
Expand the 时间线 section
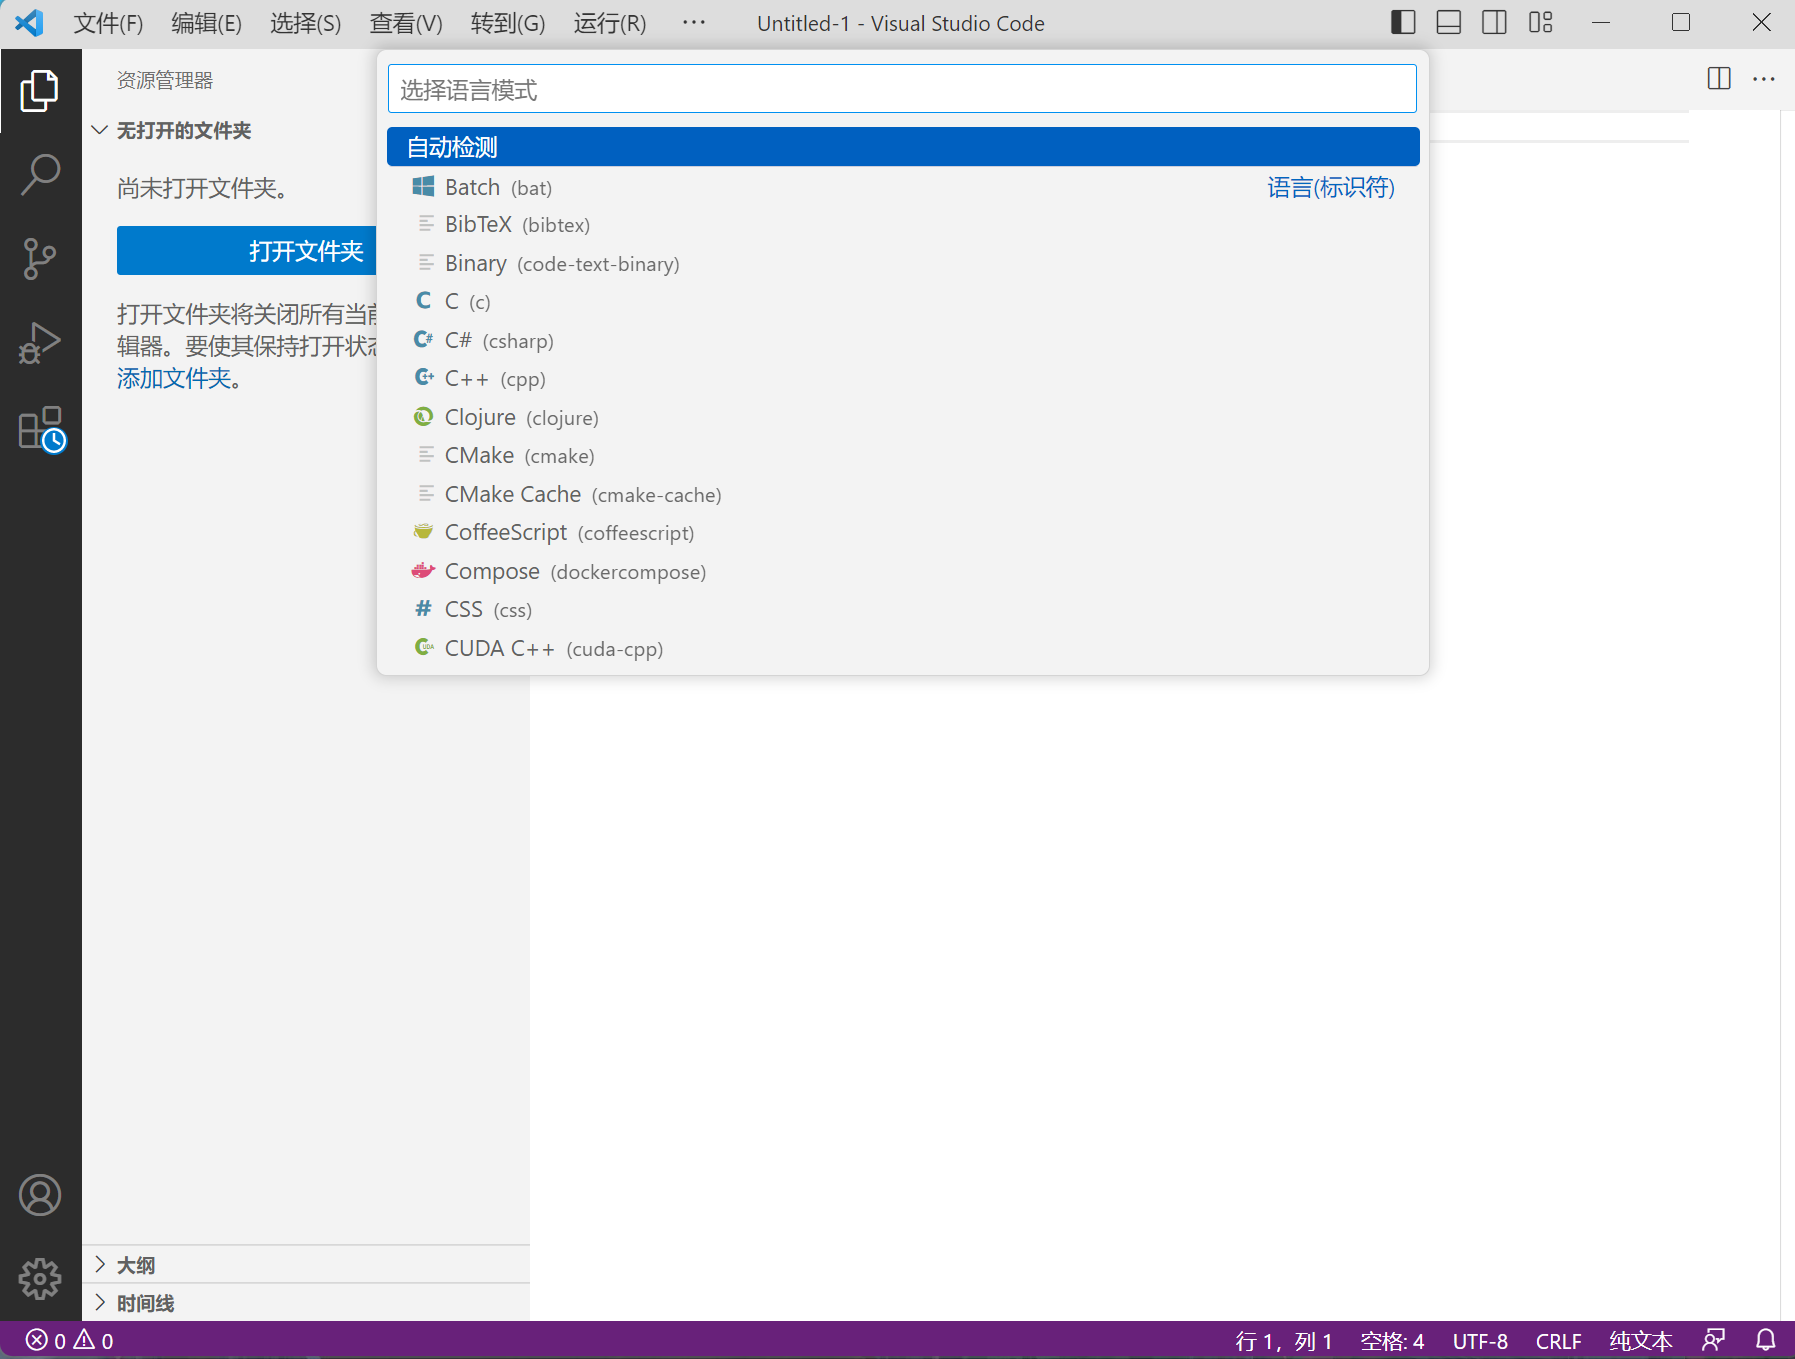306,1303
